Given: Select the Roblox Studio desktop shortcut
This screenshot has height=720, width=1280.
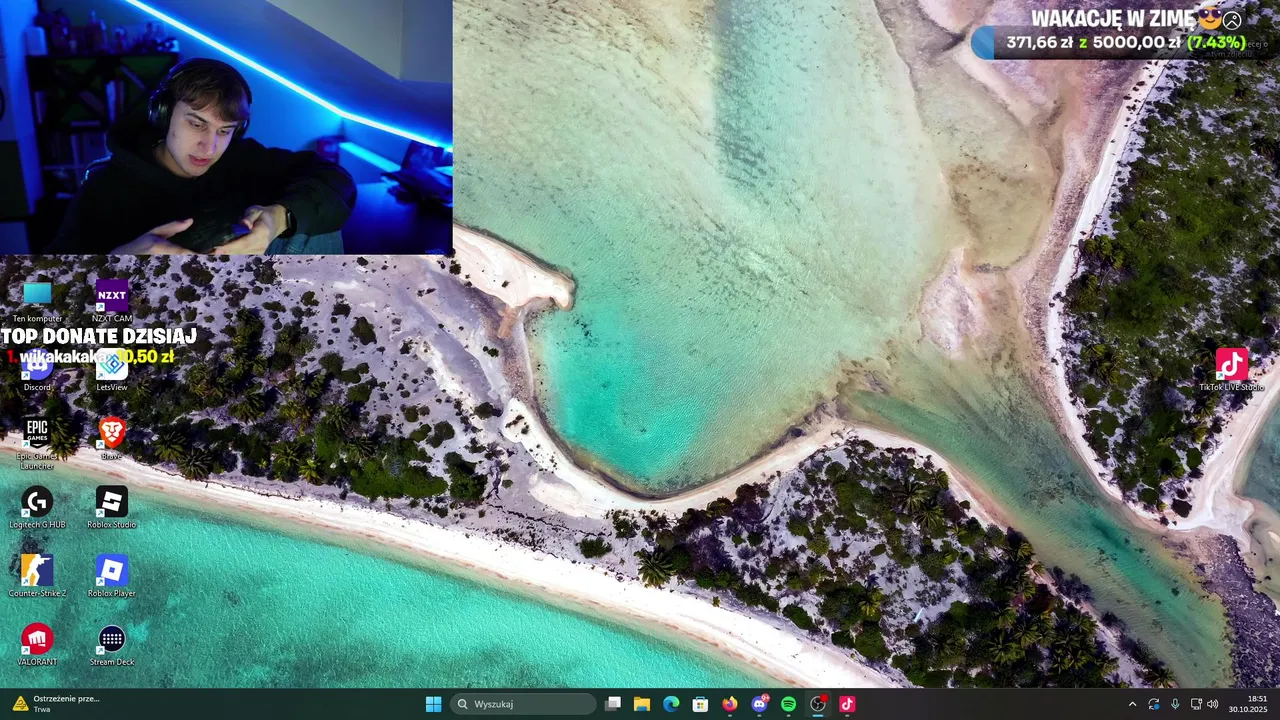Looking at the screenshot, I should (x=112, y=507).
